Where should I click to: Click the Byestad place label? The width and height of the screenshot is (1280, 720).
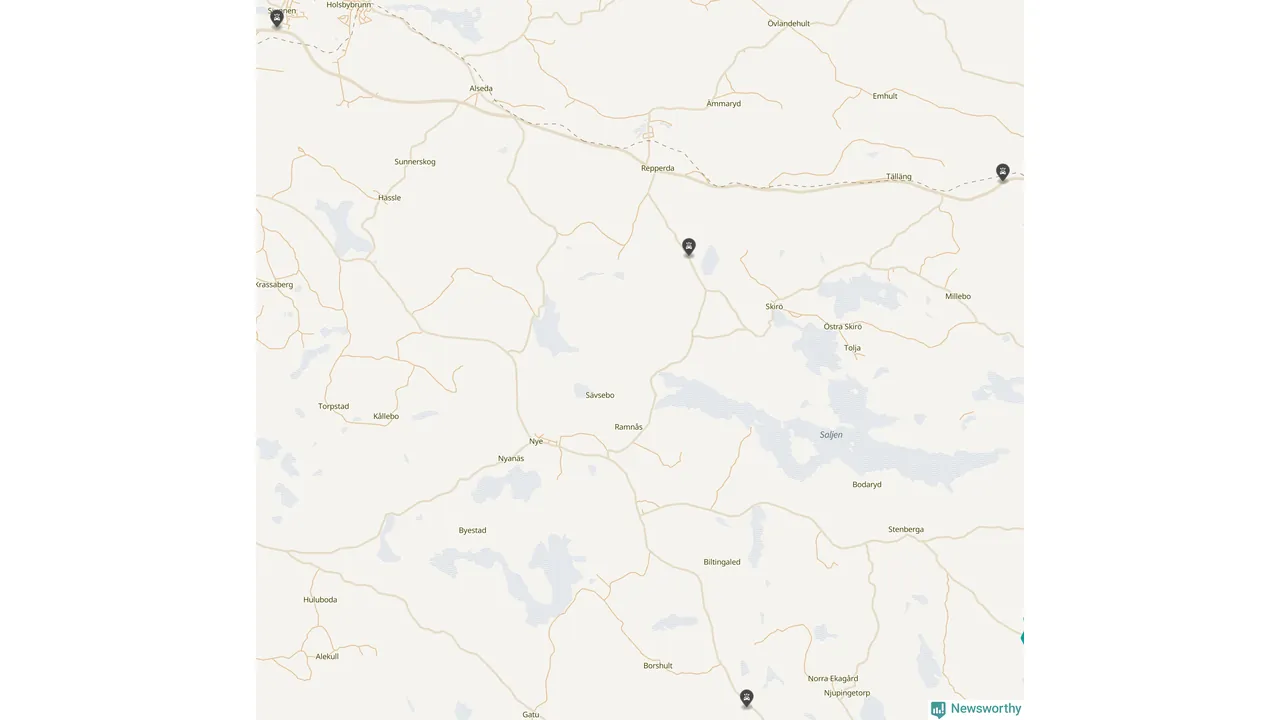(472, 530)
